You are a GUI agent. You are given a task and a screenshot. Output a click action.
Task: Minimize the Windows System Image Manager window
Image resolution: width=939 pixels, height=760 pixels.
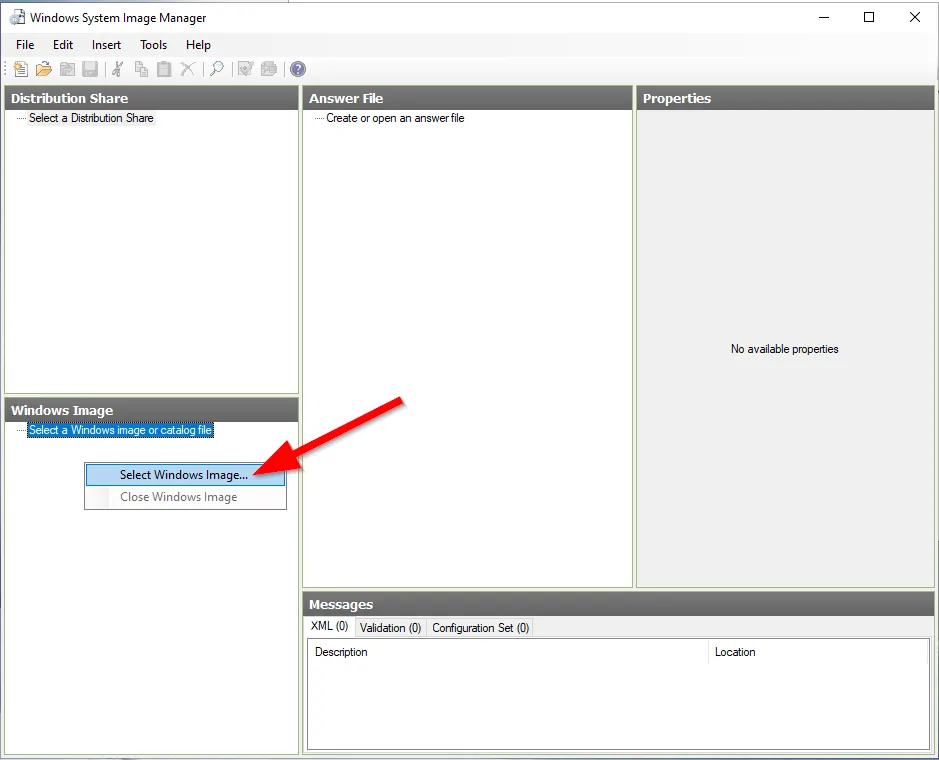pyautogui.click(x=824, y=17)
